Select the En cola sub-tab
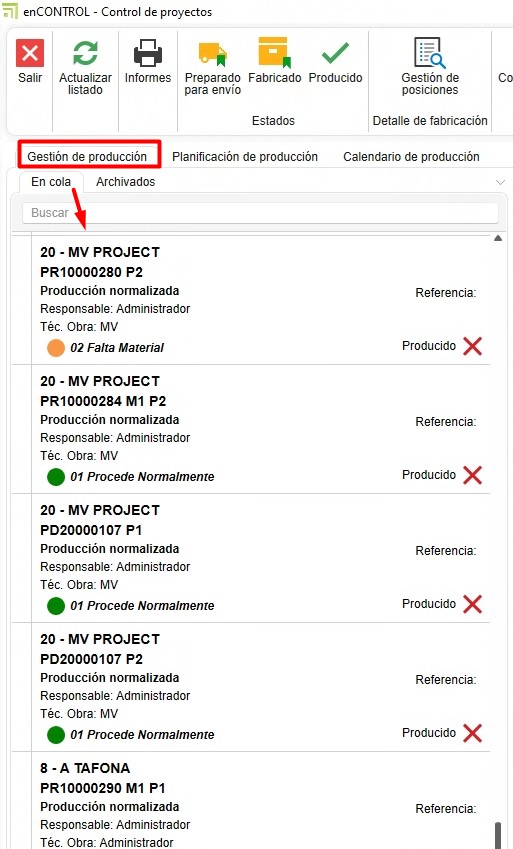Viewport: 513px width, 849px height. (x=51, y=182)
